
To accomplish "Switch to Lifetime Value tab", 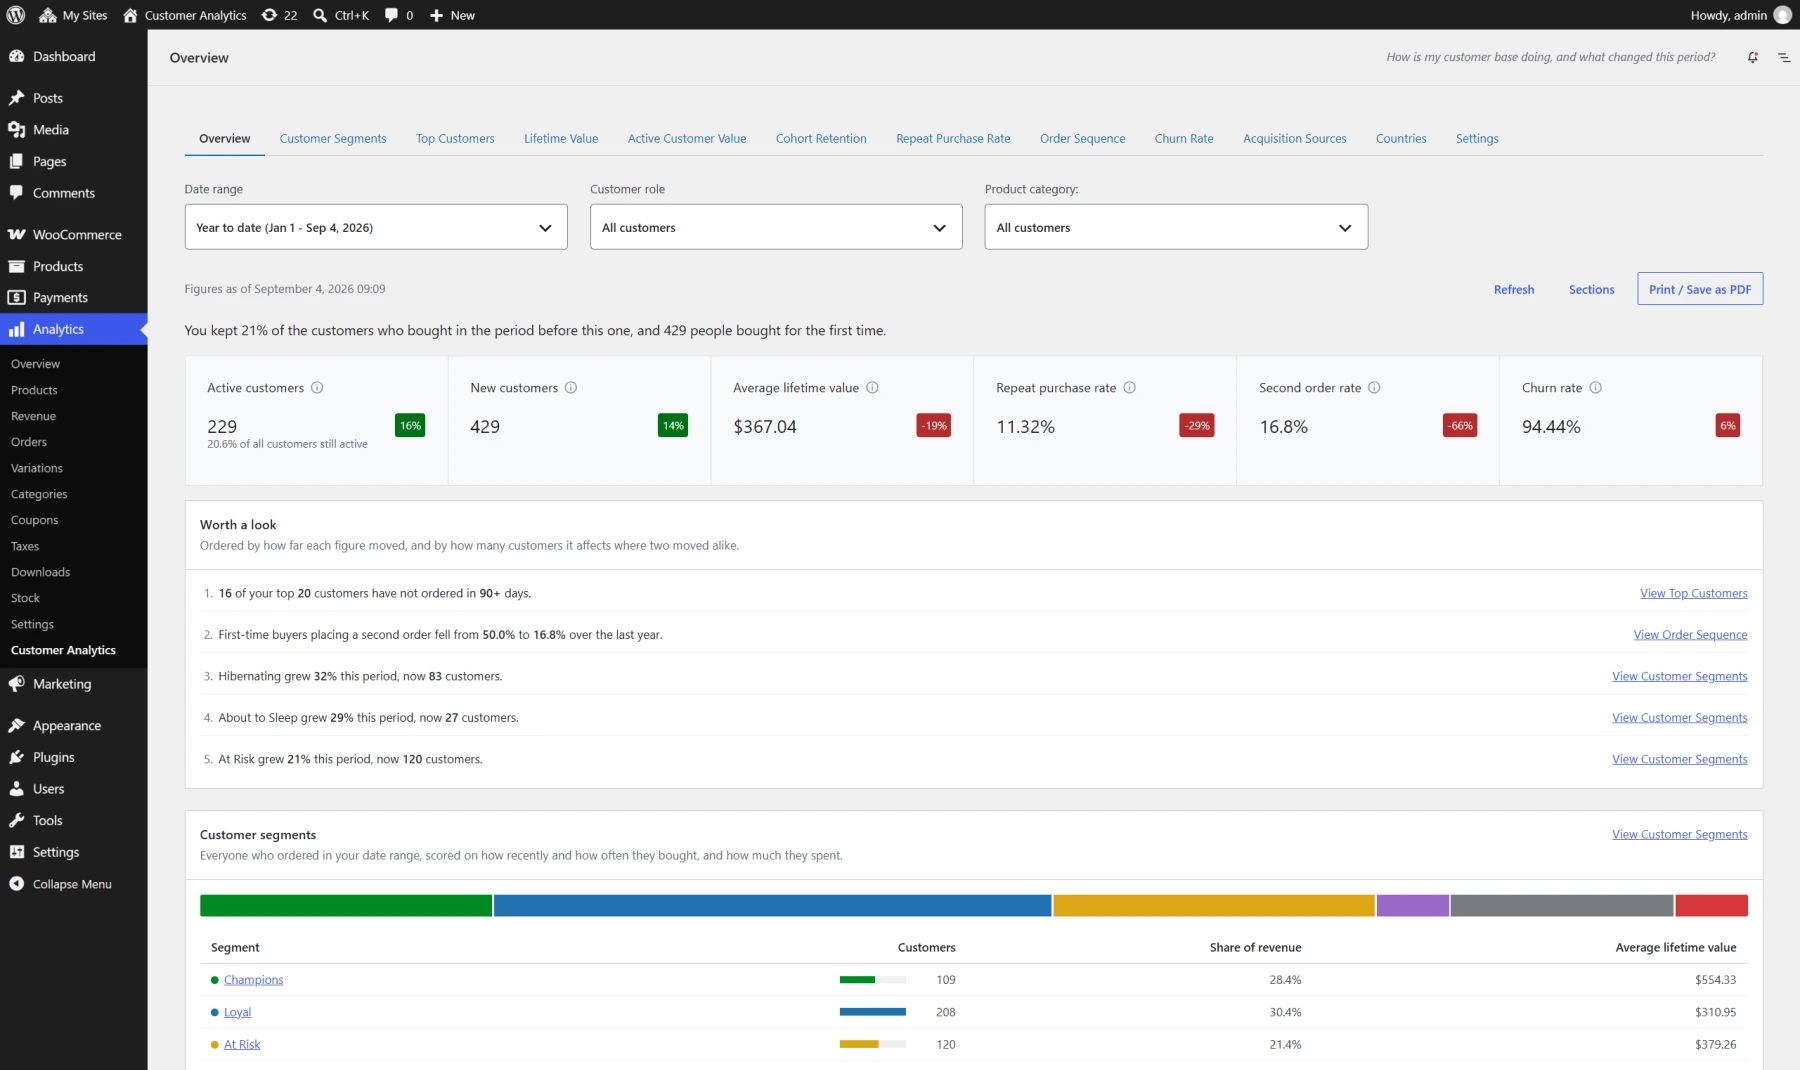I will click(x=561, y=139).
